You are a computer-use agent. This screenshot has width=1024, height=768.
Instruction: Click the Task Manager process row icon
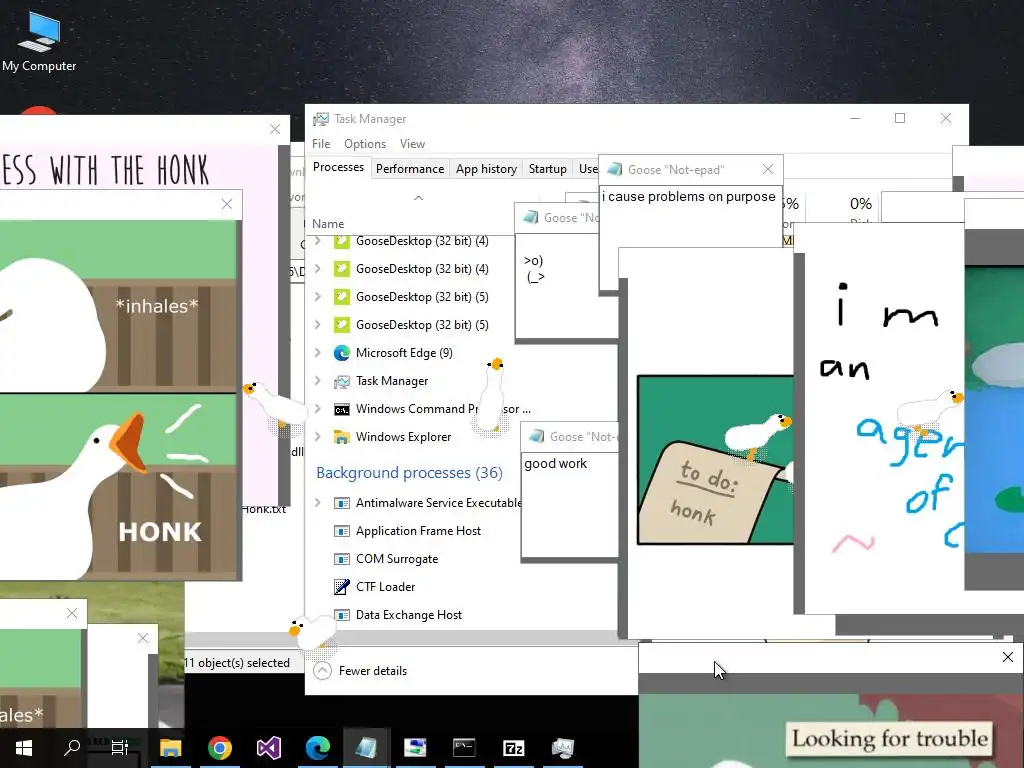[342, 381]
